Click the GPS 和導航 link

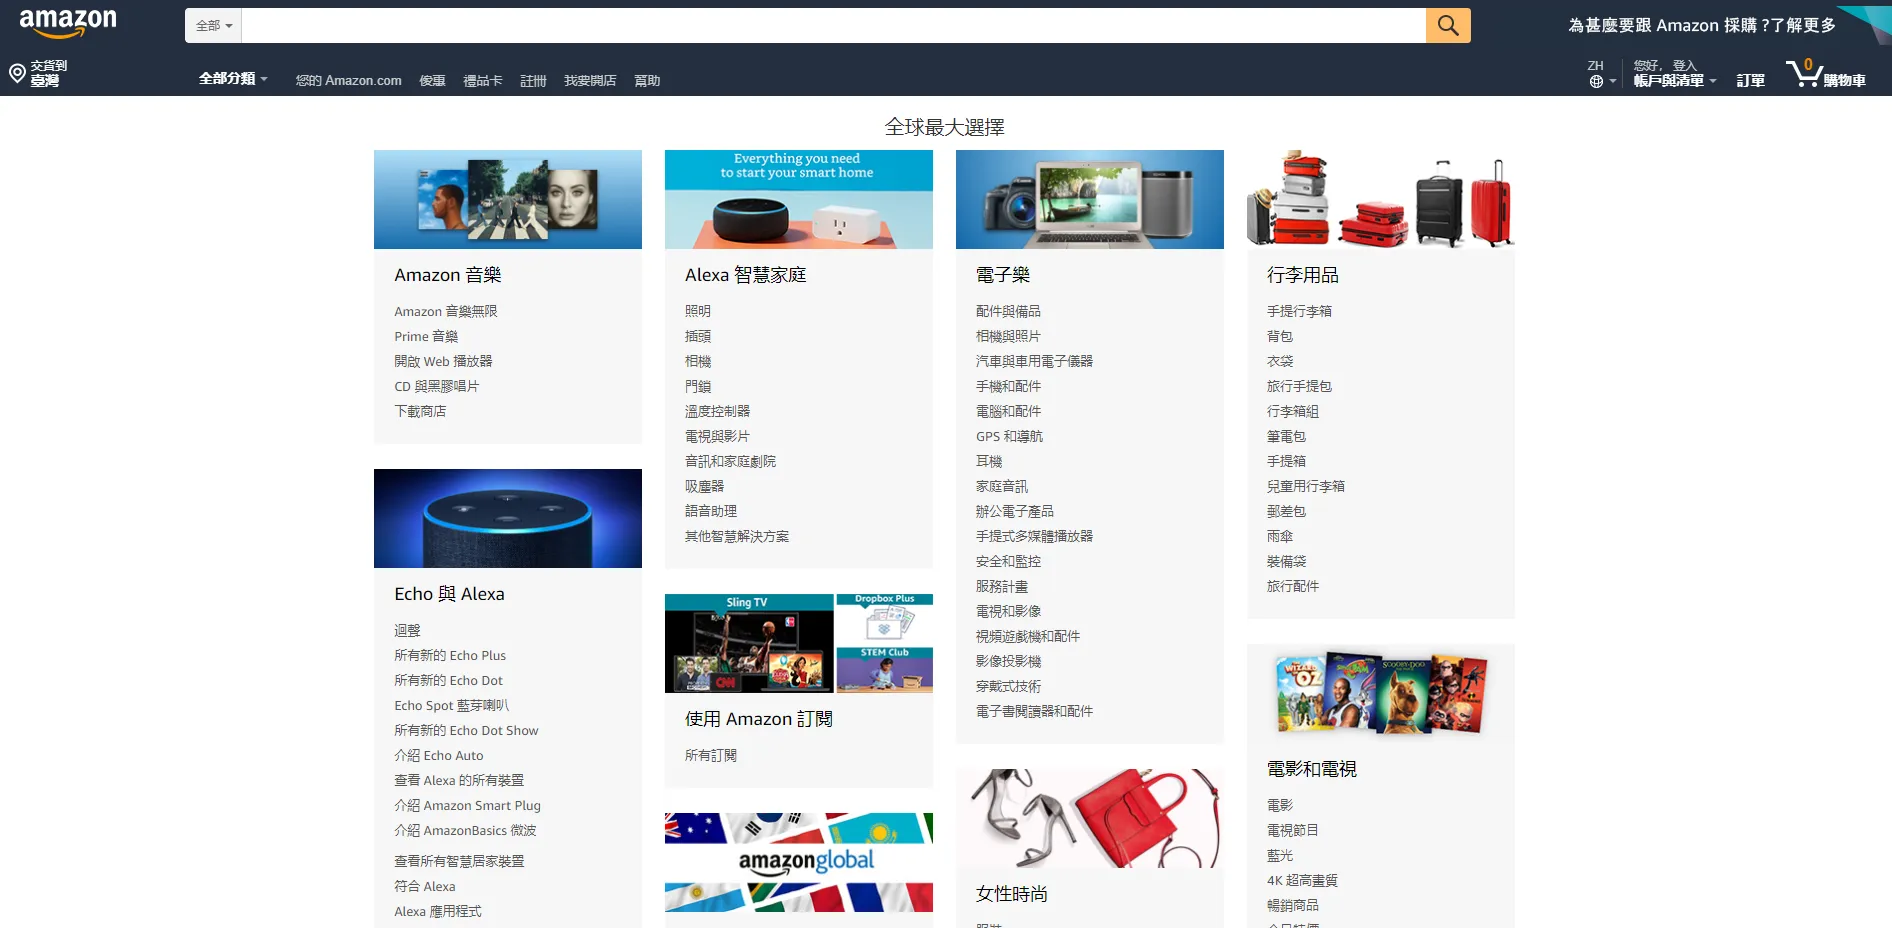1010,437
